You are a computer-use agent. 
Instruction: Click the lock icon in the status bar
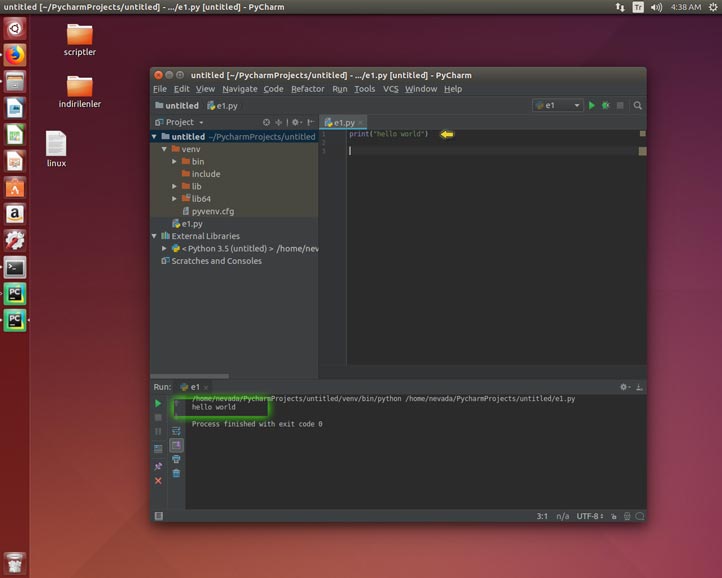pyautogui.click(x=614, y=516)
